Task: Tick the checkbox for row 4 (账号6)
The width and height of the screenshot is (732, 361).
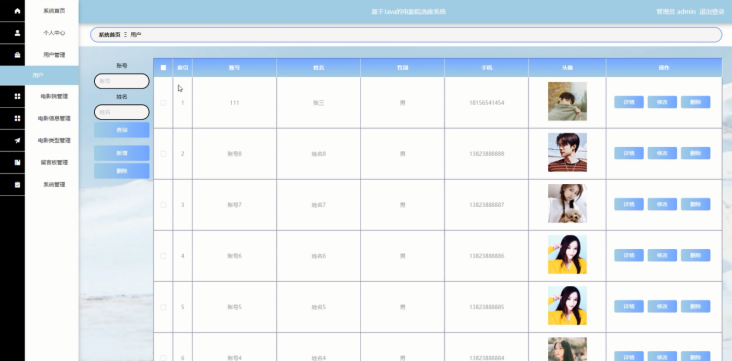Action: tap(163, 256)
